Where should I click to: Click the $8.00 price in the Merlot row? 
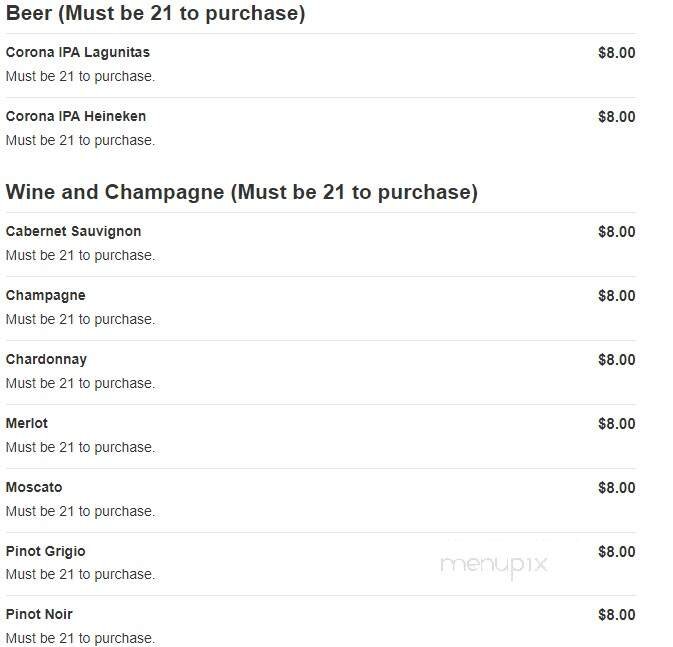coord(616,424)
